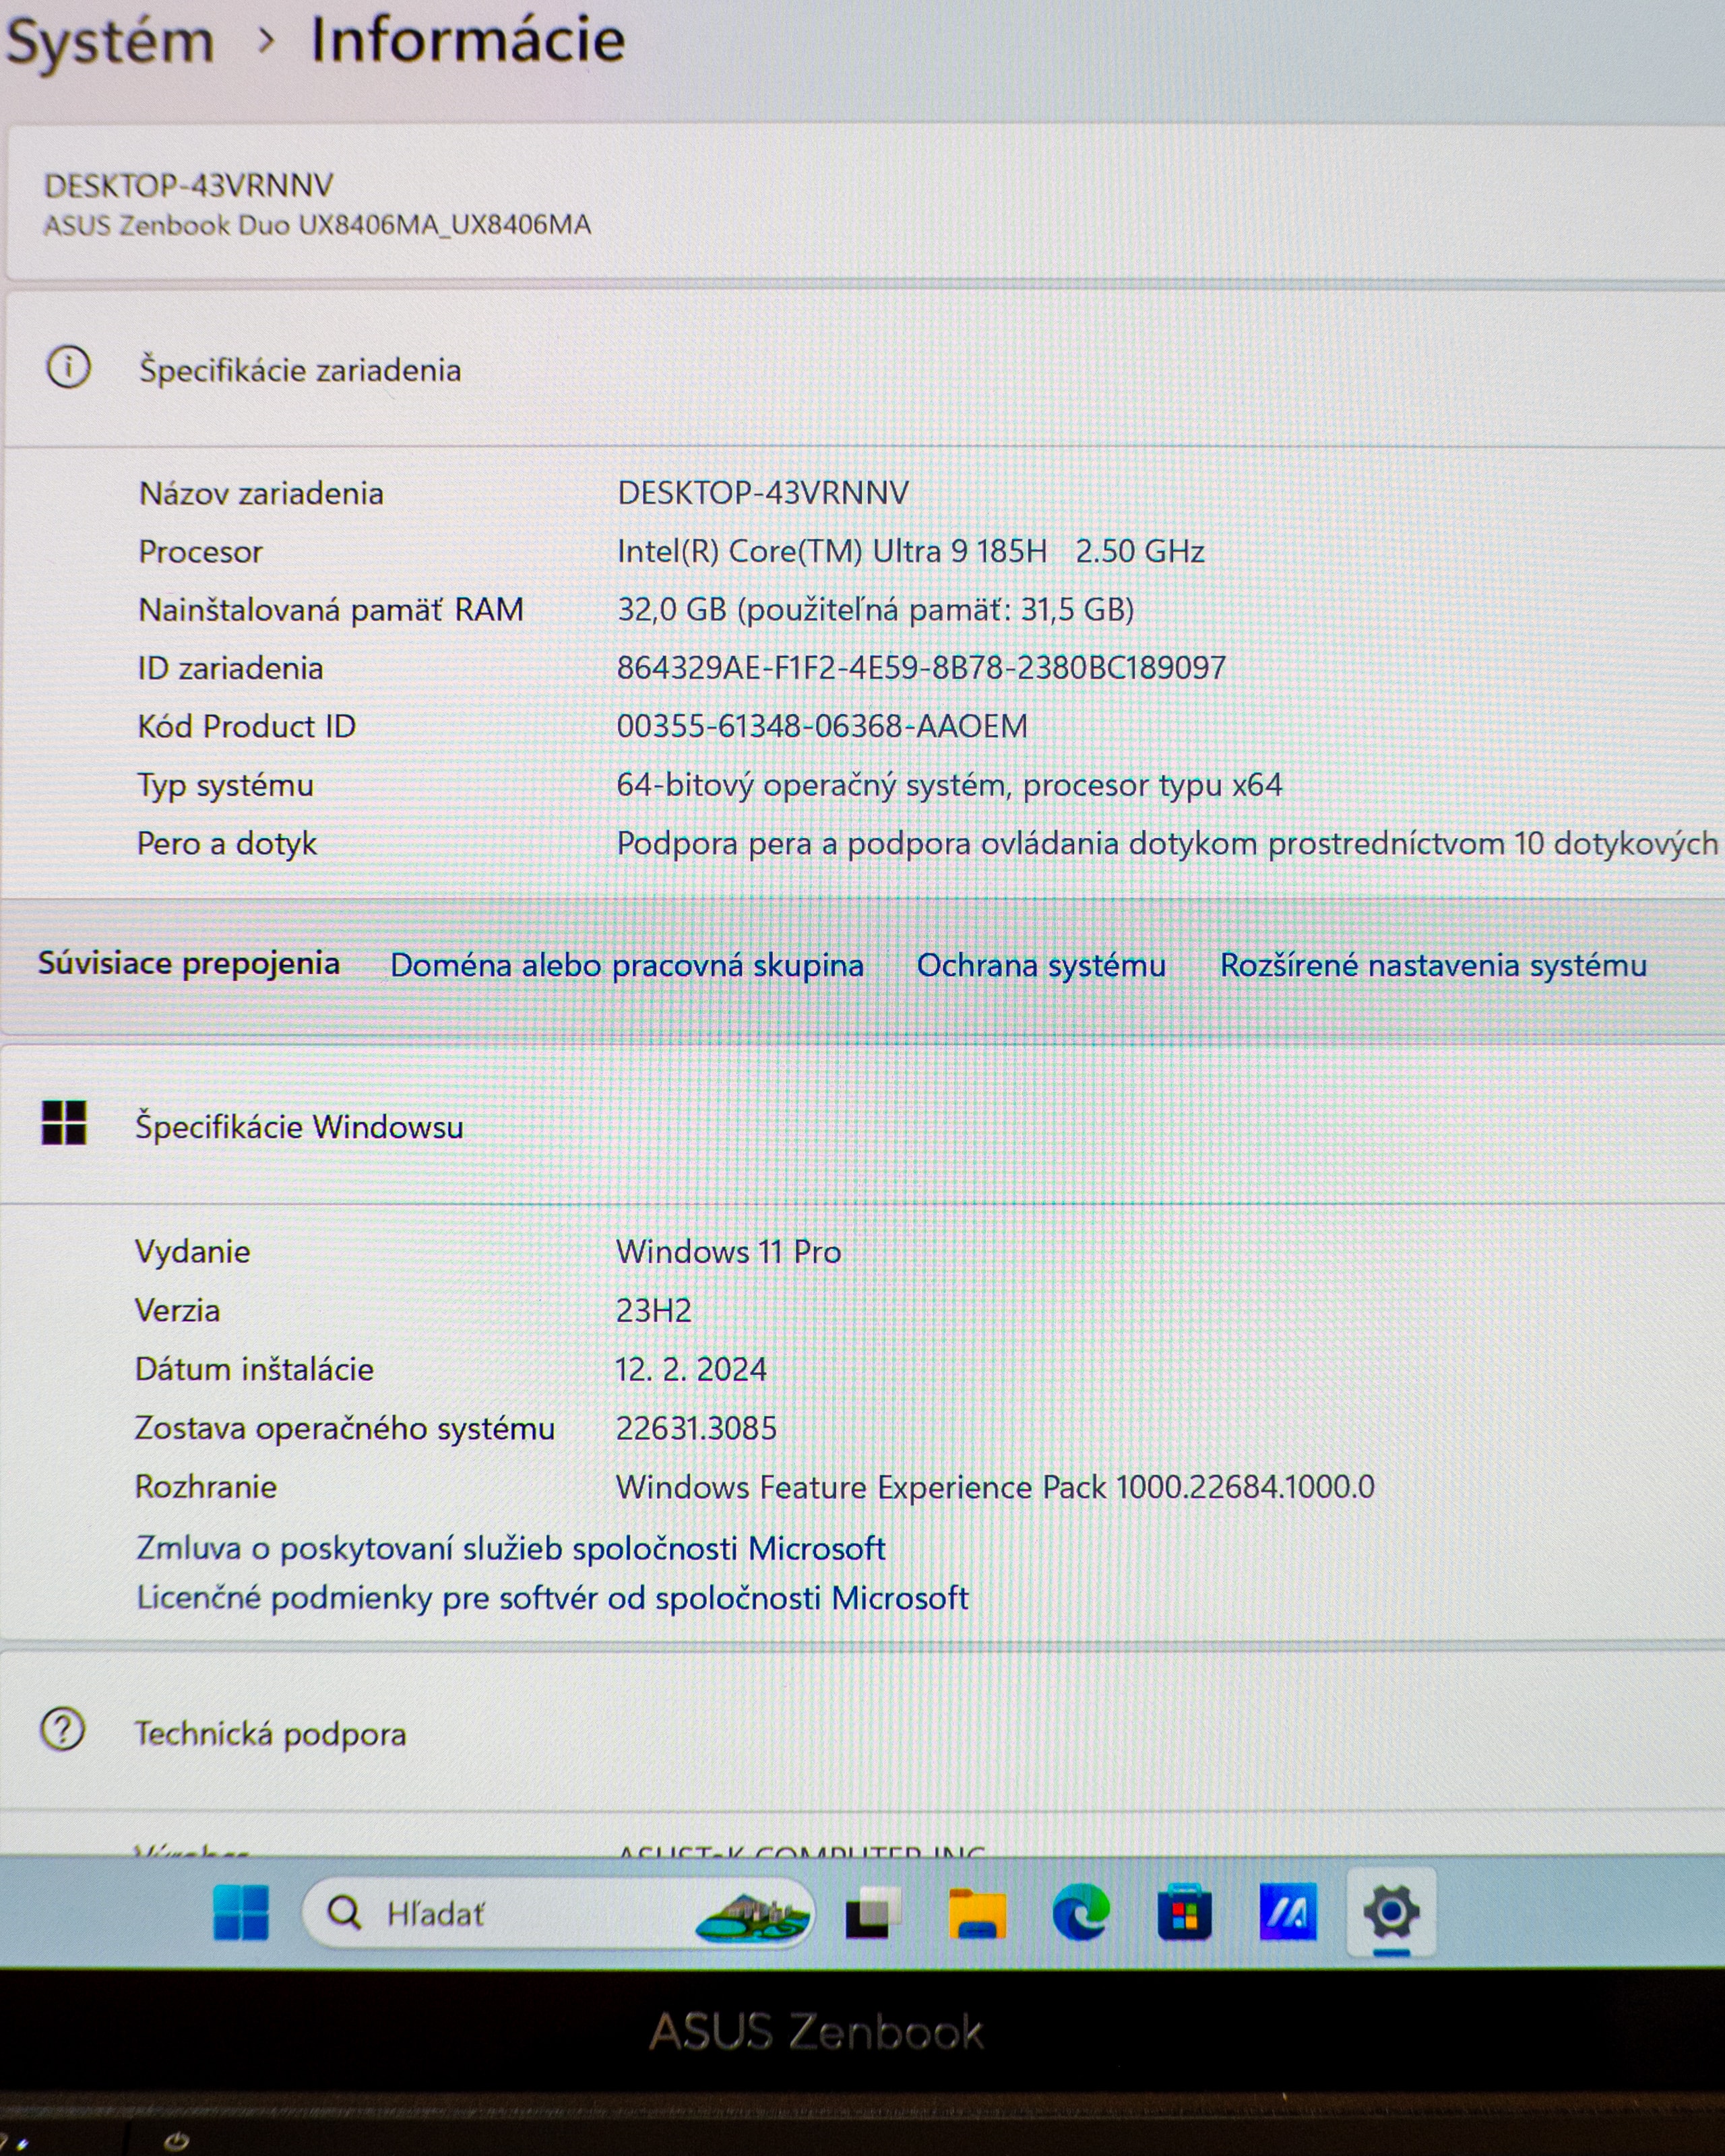Select processor value Intel(R) Core(TM) Ultra 9 185H

point(832,551)
